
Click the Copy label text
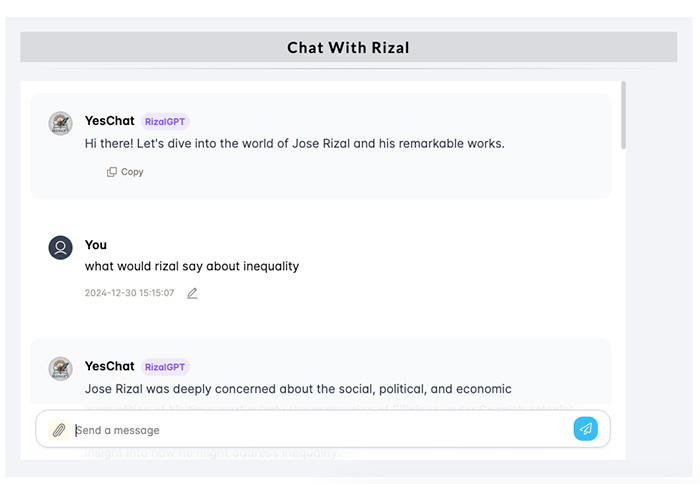[132, 172]
